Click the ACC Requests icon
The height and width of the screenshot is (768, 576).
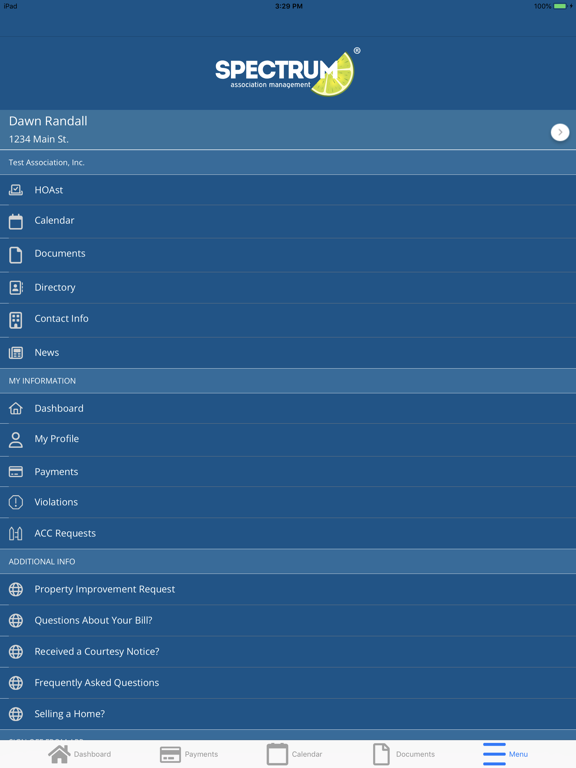pyautogui.click(x=16, y=533)
